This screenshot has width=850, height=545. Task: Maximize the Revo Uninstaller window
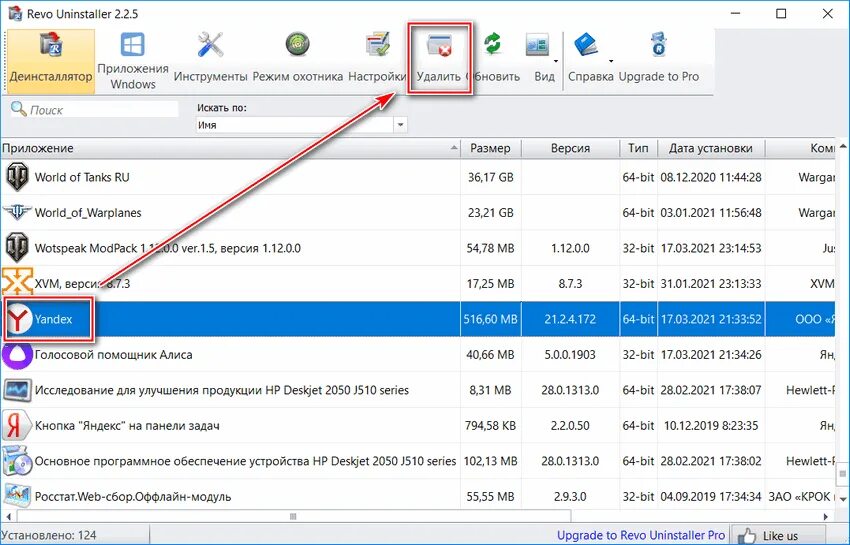[781, 14]
